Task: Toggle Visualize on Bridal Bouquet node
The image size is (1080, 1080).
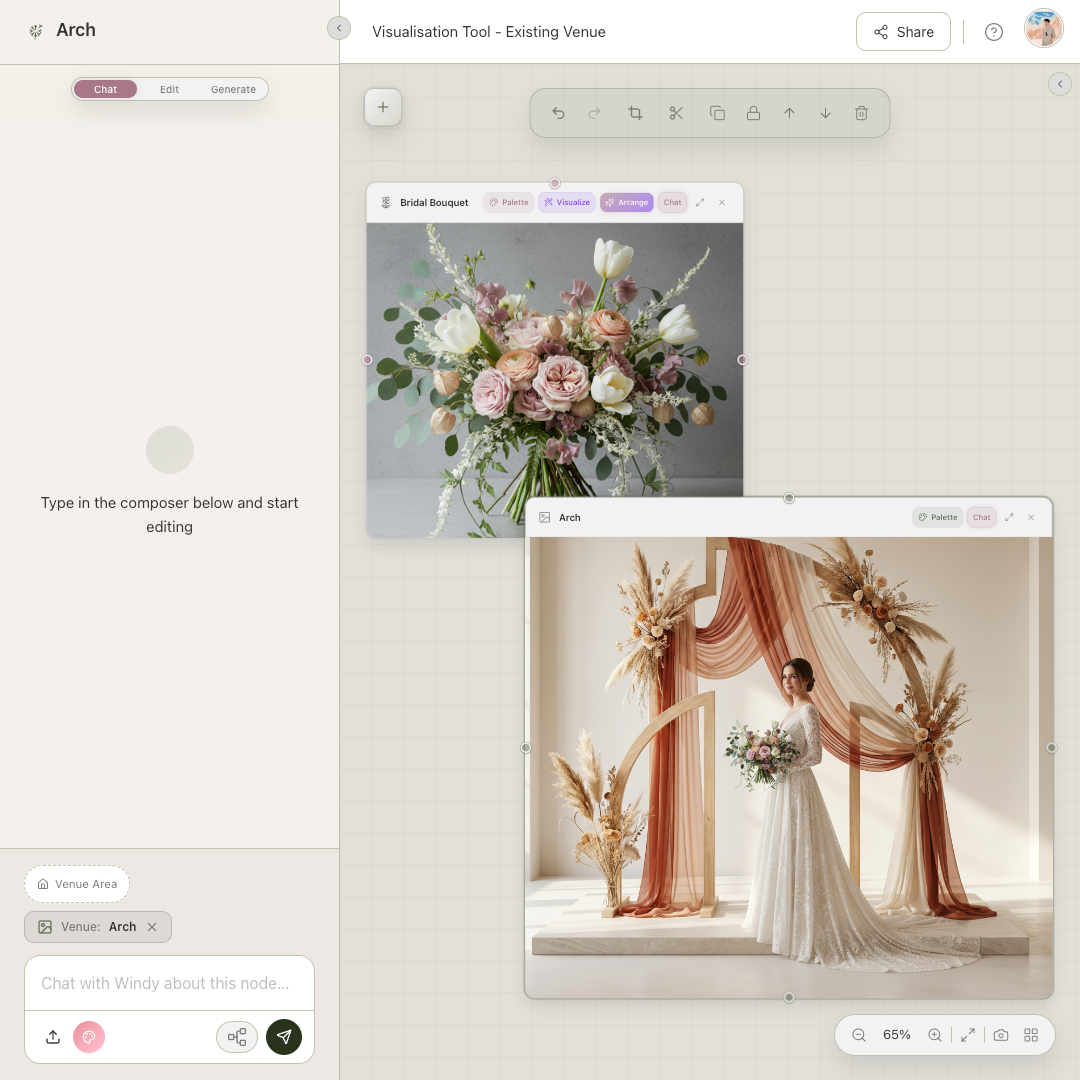Action: point(567,202)
